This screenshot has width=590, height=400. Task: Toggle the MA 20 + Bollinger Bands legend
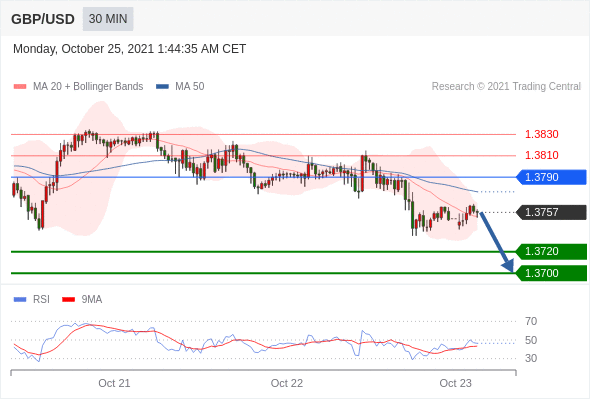(78, 87)
